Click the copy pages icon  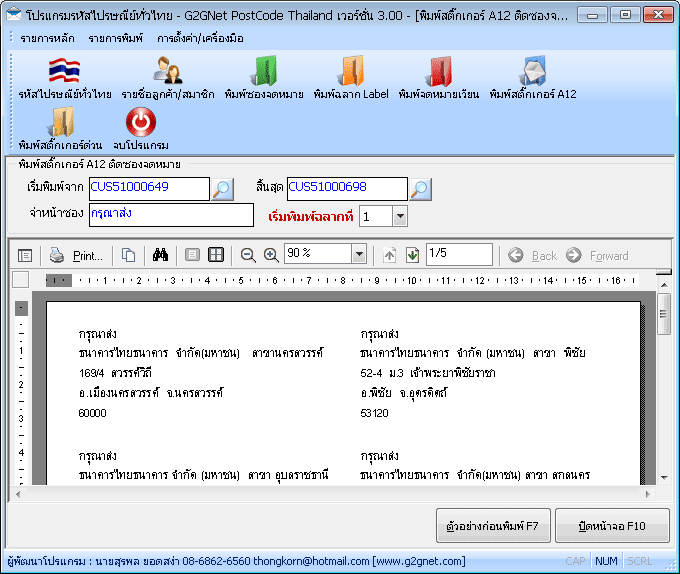[x=128, y=255]
